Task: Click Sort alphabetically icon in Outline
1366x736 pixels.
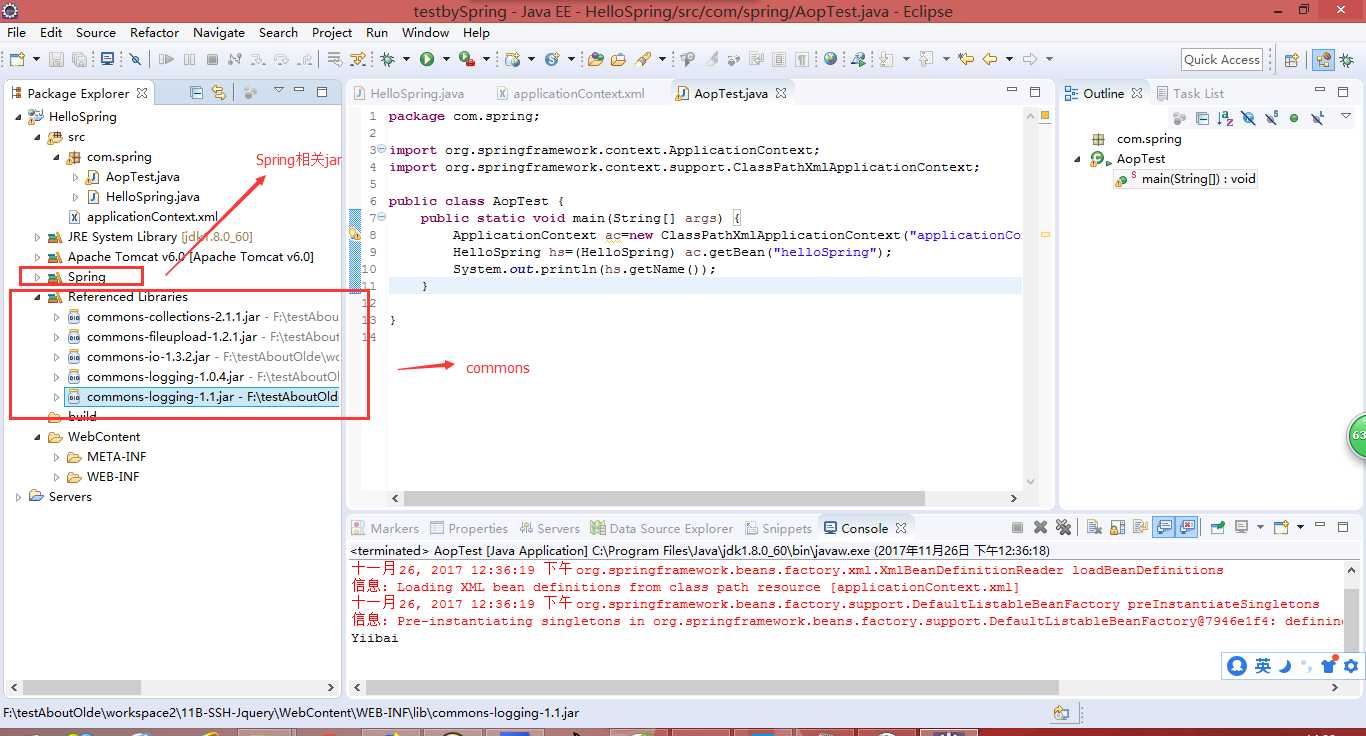Action: tap(1225, 118)
